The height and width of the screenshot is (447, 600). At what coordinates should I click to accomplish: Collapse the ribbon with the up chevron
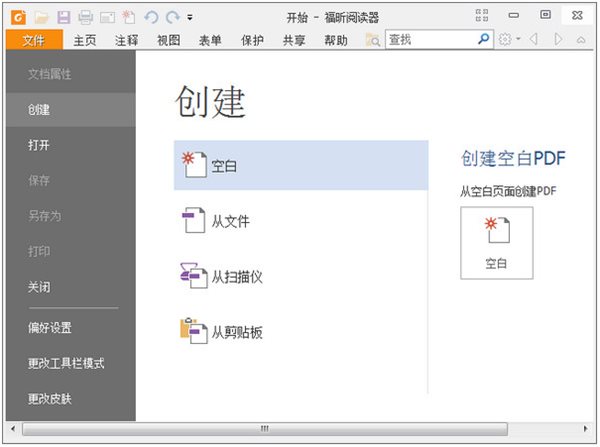581,40
